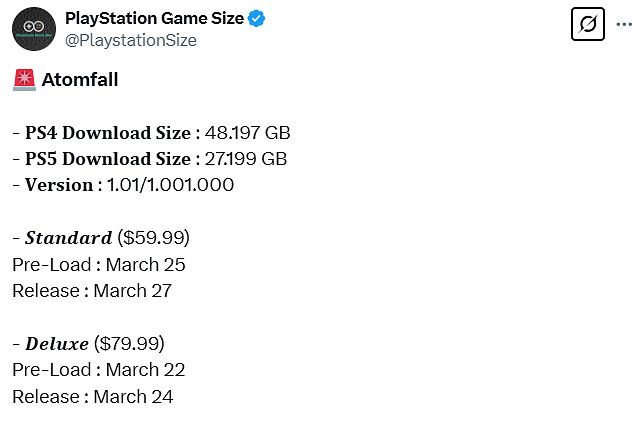The image size is (632, 430).
Task: Click the Pre-Load : March 22 line
Action: [x=99, y=370]
